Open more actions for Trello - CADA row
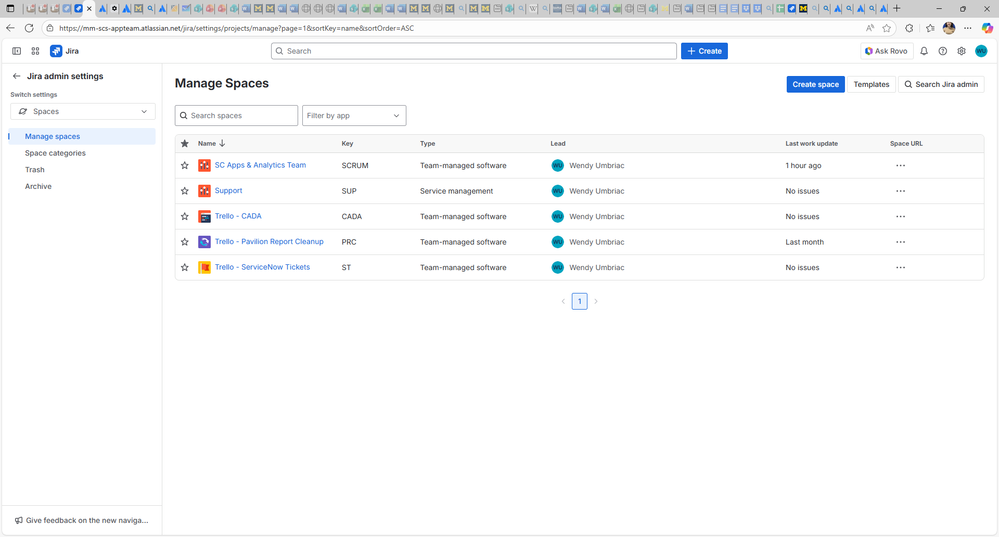Image resolution: width=999 pixels, height=537 pixels. click(900, 217)
